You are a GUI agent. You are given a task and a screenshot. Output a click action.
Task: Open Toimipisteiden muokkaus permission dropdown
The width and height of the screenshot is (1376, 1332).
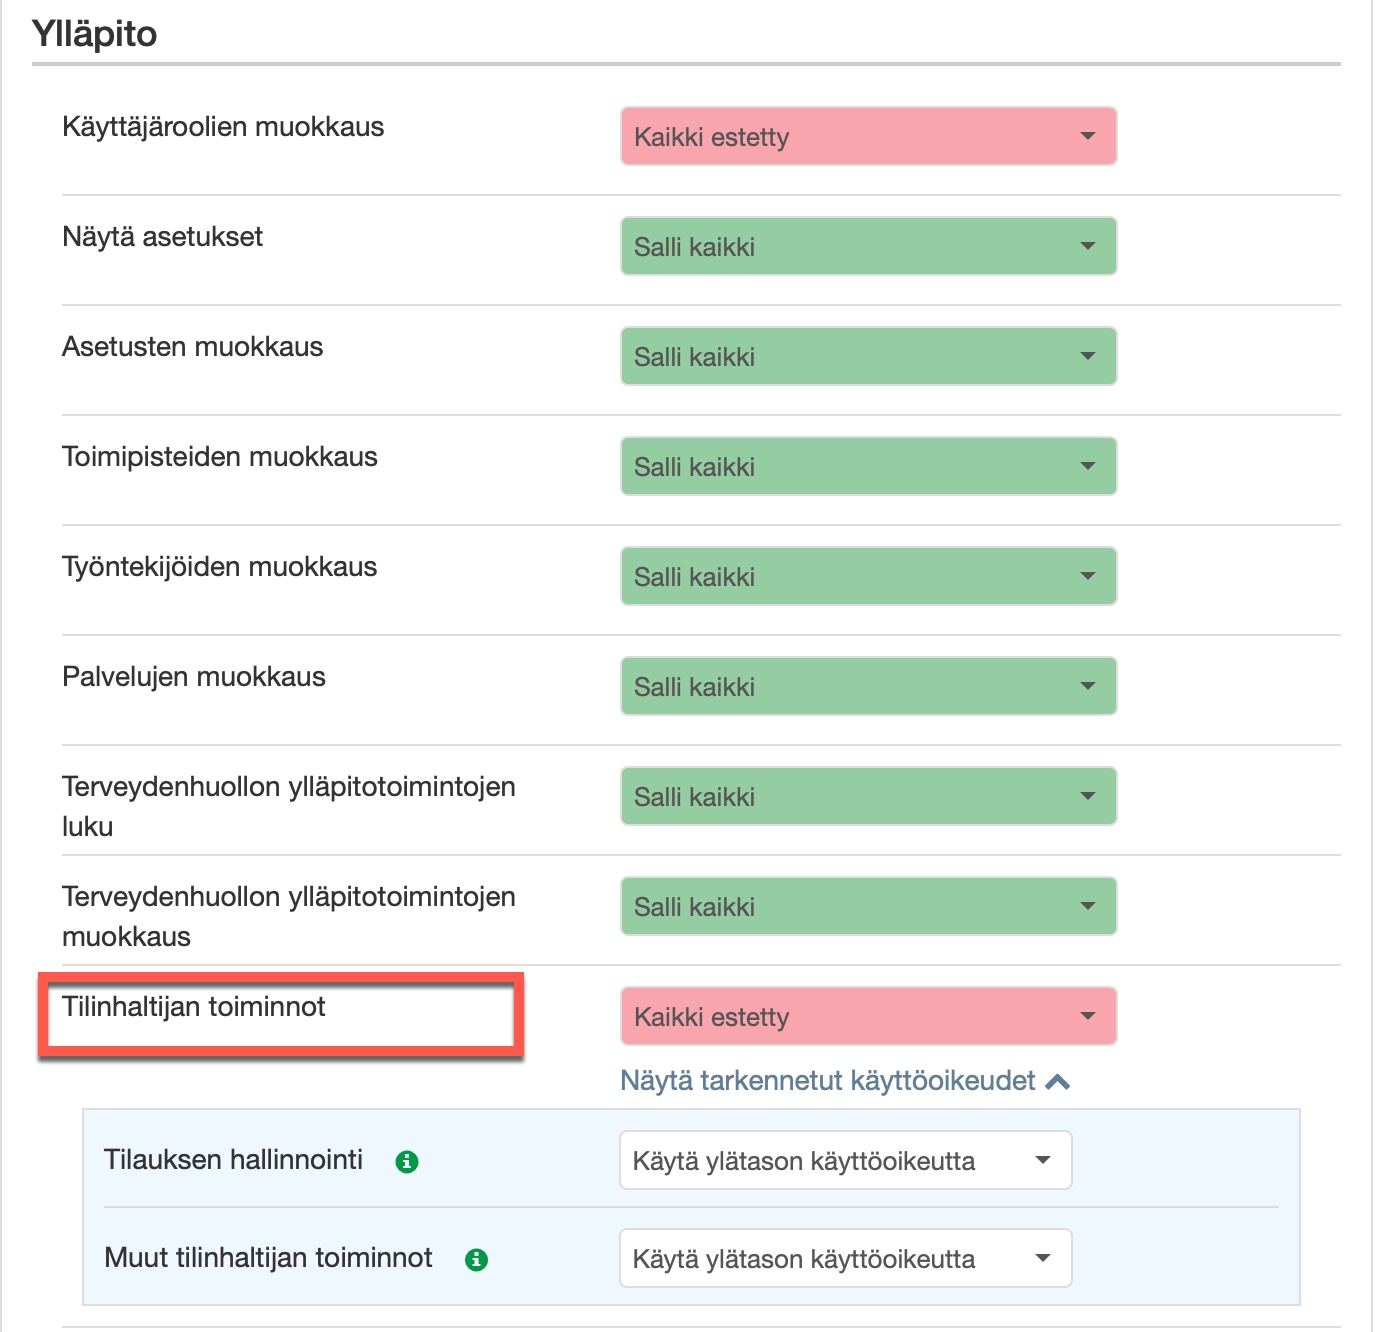click(868, 466)
